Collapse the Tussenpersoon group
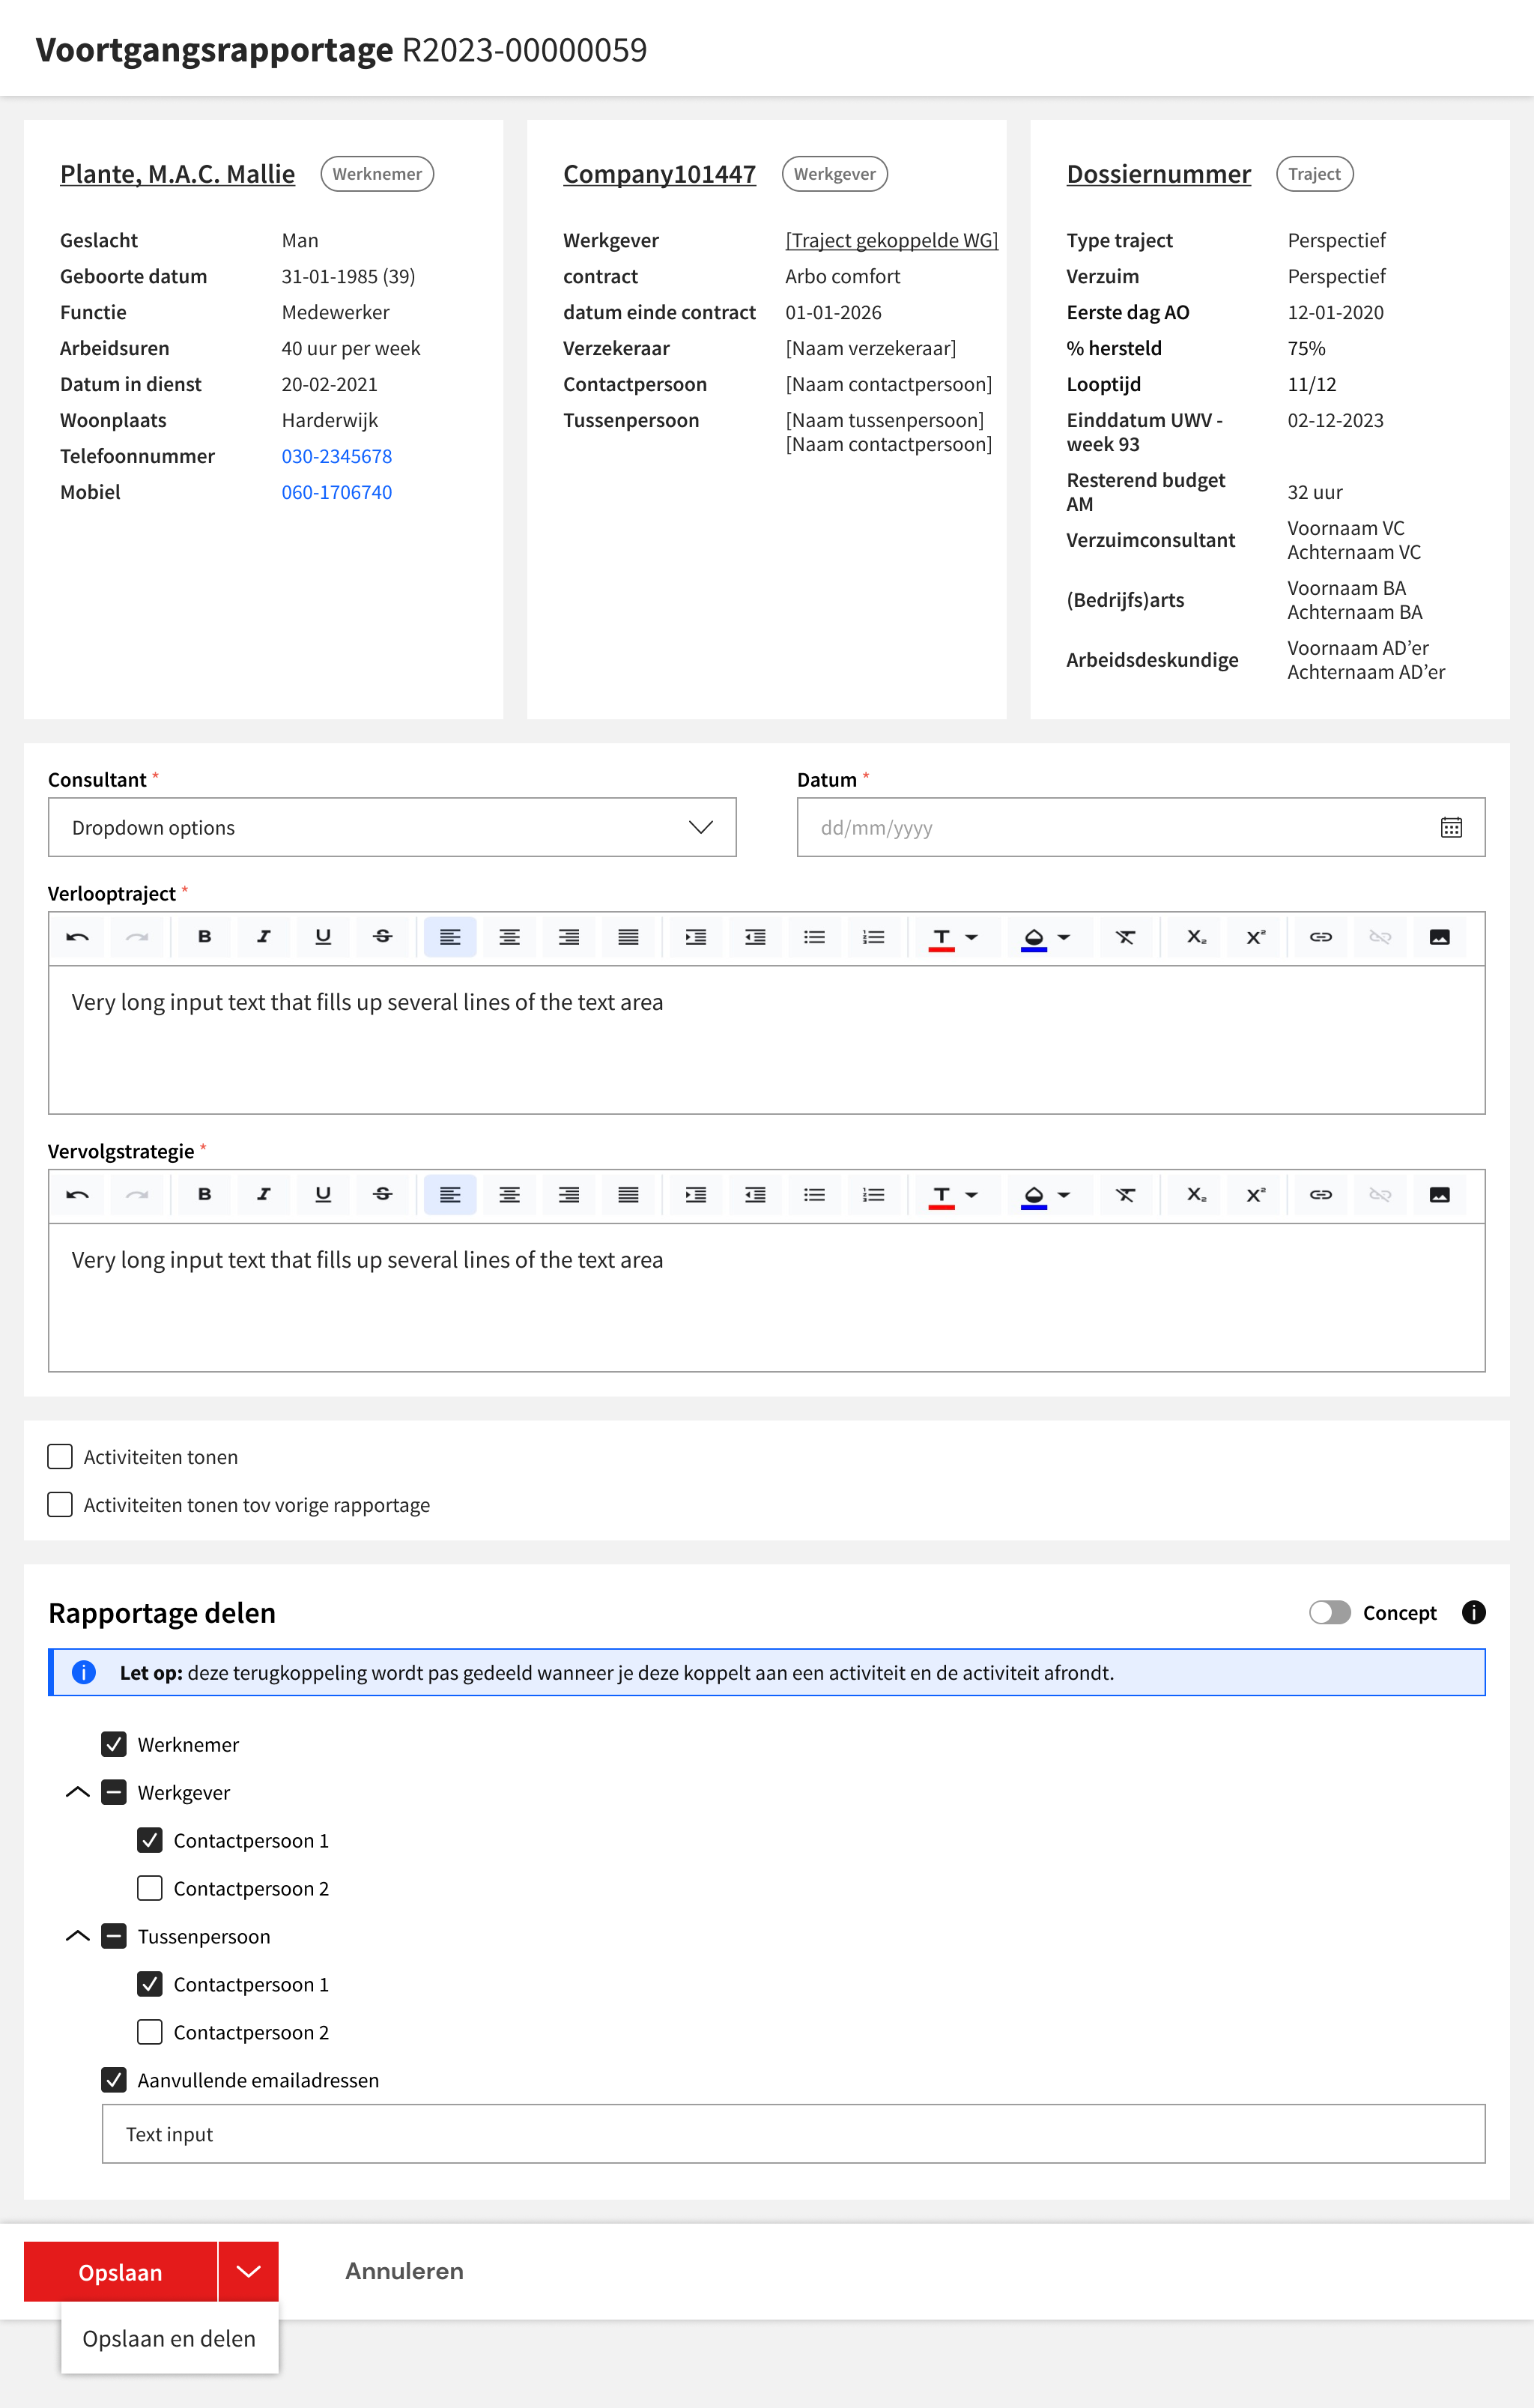This screenshot has width=1534, height=2408. click(x=77, y=1936)
